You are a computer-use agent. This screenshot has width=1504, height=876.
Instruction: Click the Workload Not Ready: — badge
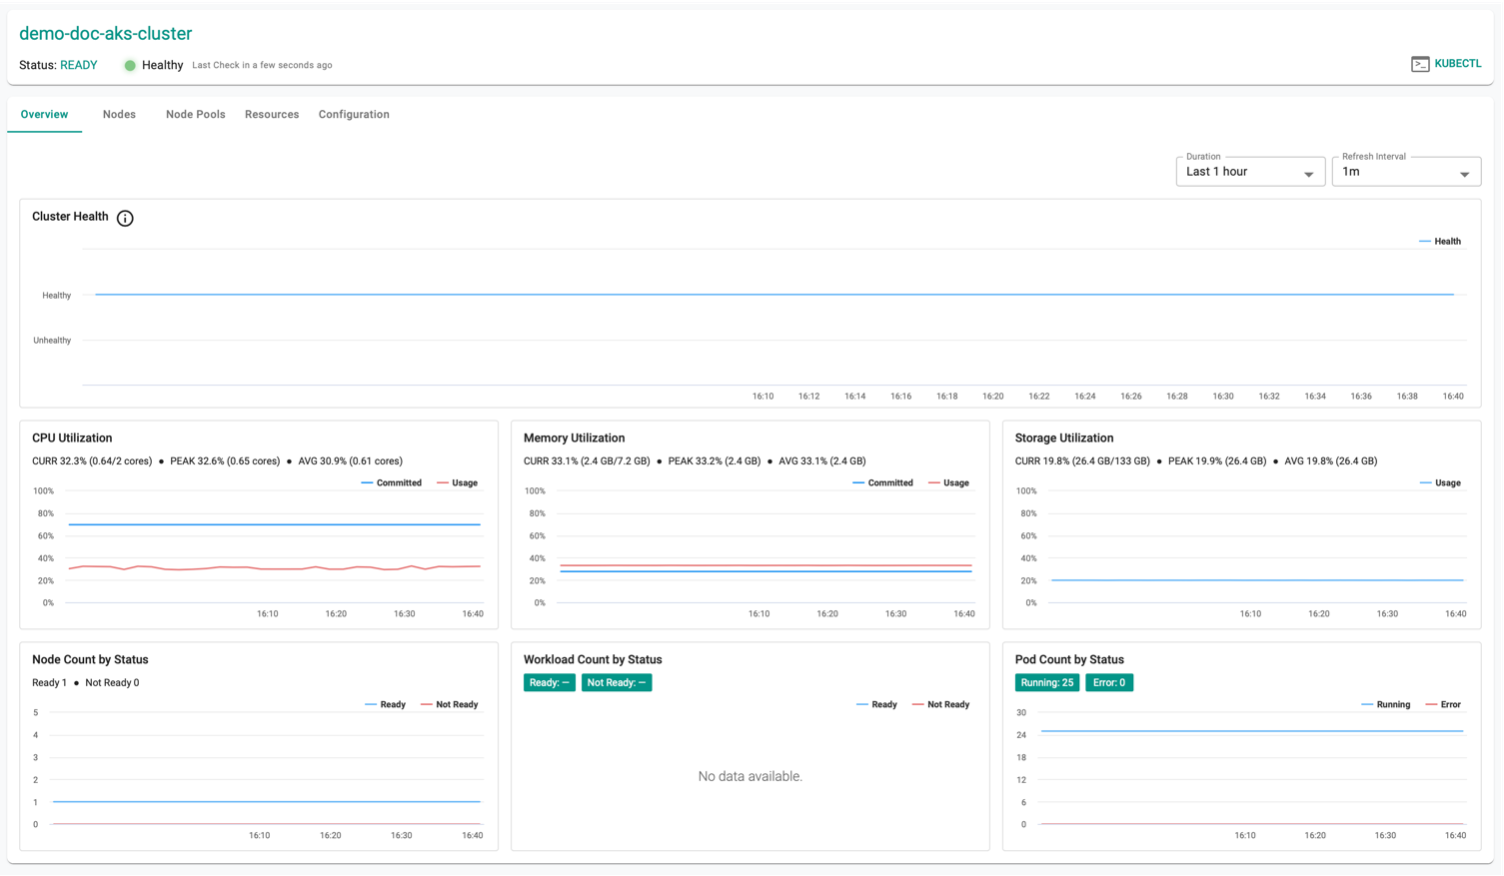coord(616,683)
